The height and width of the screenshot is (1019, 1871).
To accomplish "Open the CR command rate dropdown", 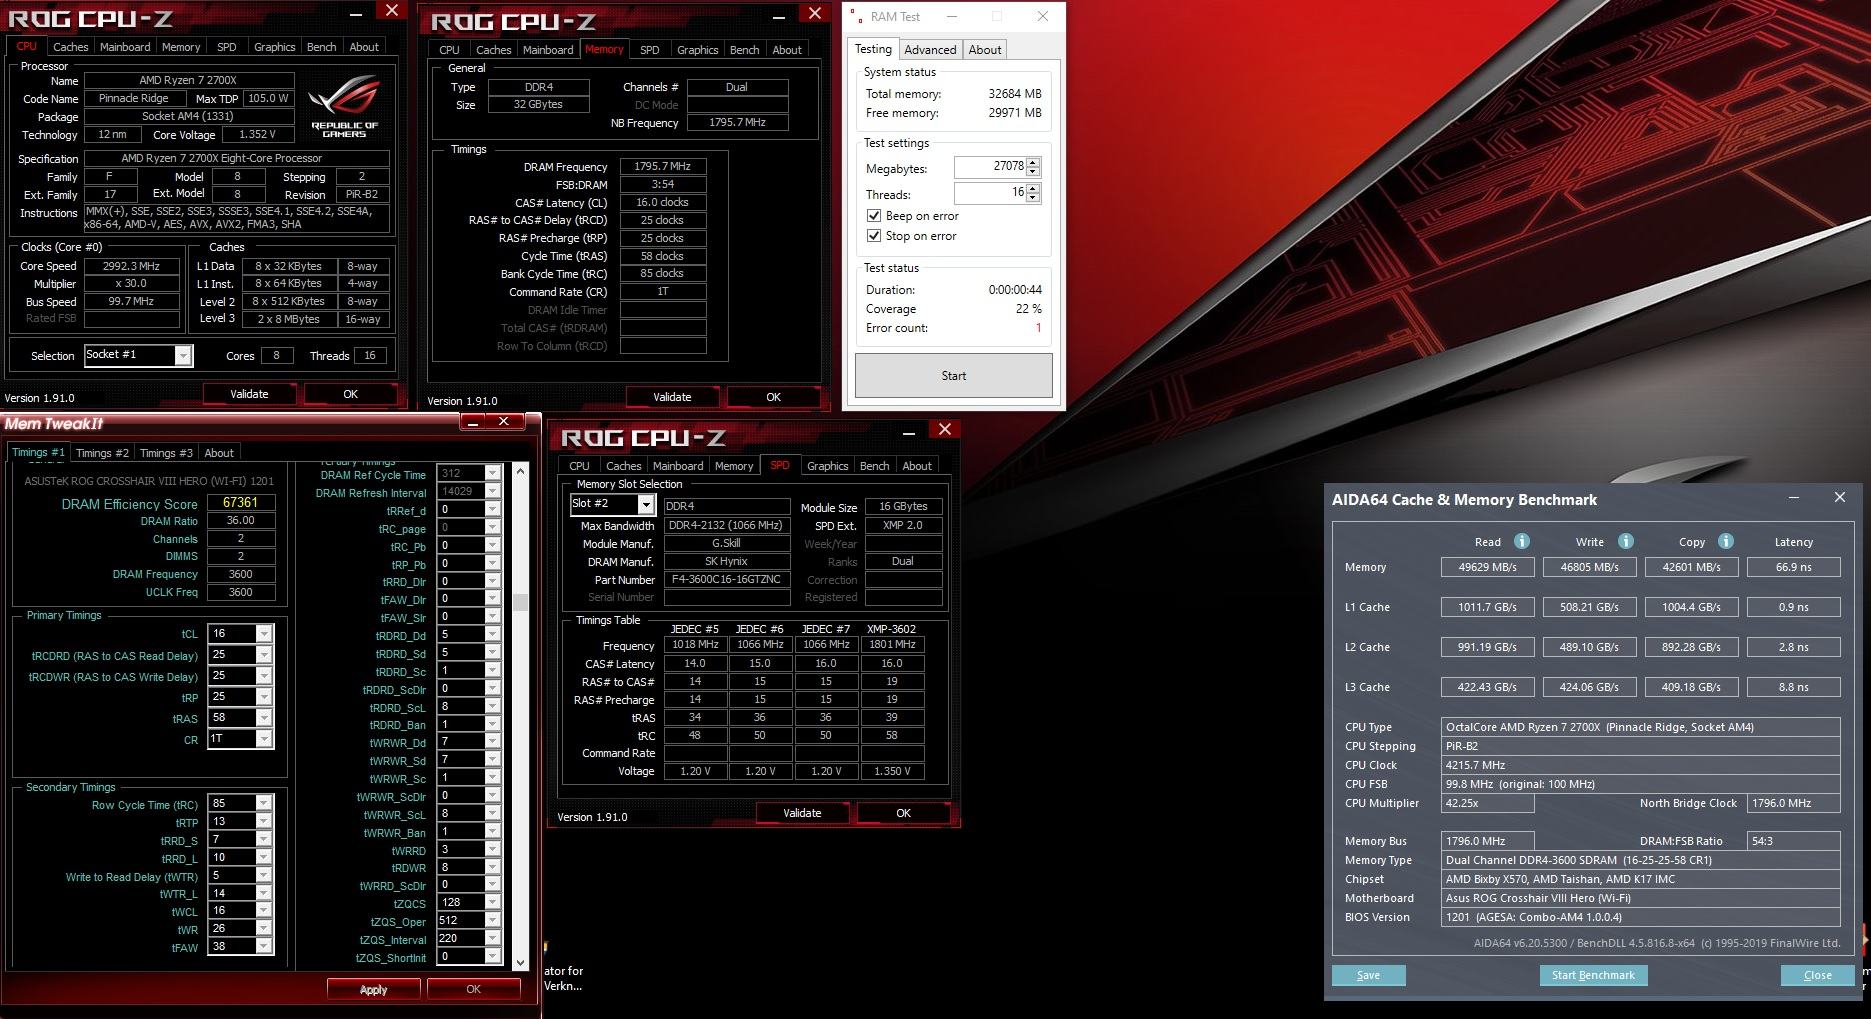I will (264, 739).
